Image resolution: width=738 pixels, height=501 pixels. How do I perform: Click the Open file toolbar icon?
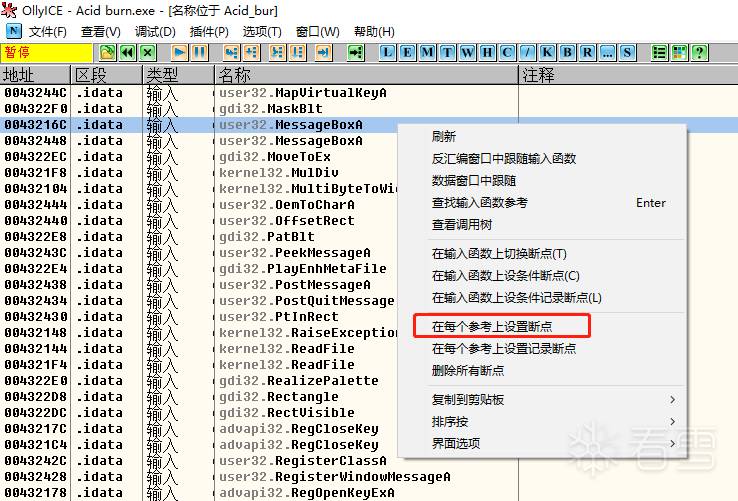[x=107, y=52]
